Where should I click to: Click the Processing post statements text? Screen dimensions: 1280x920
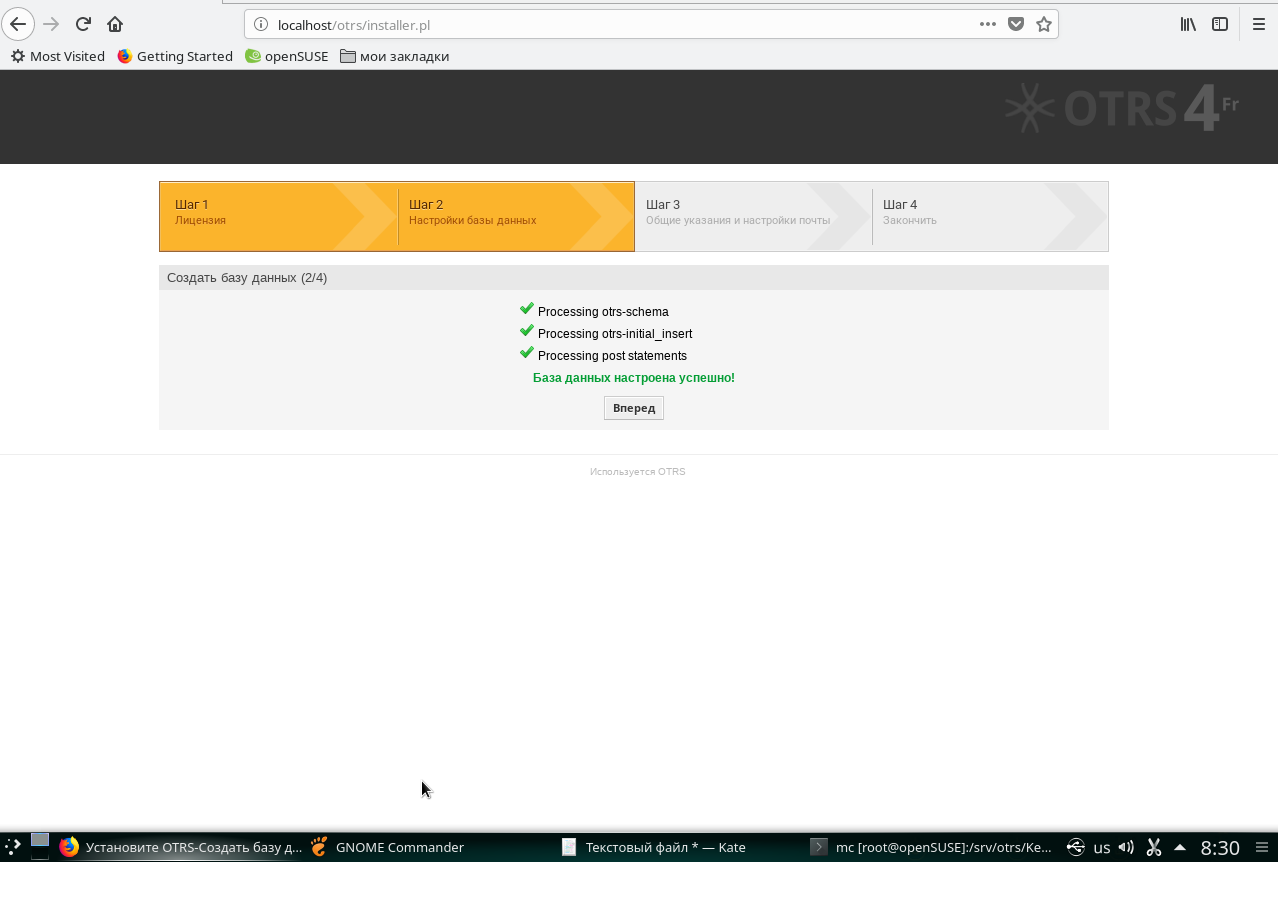tap(612, 356)
